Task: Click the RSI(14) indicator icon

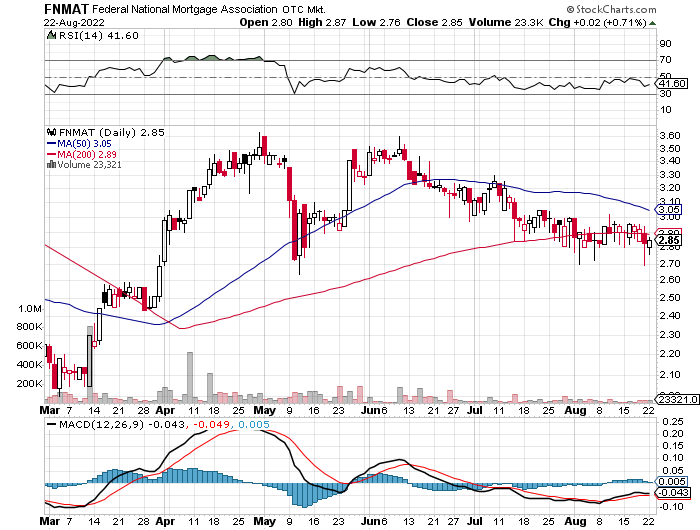Action: coord(52,35)
